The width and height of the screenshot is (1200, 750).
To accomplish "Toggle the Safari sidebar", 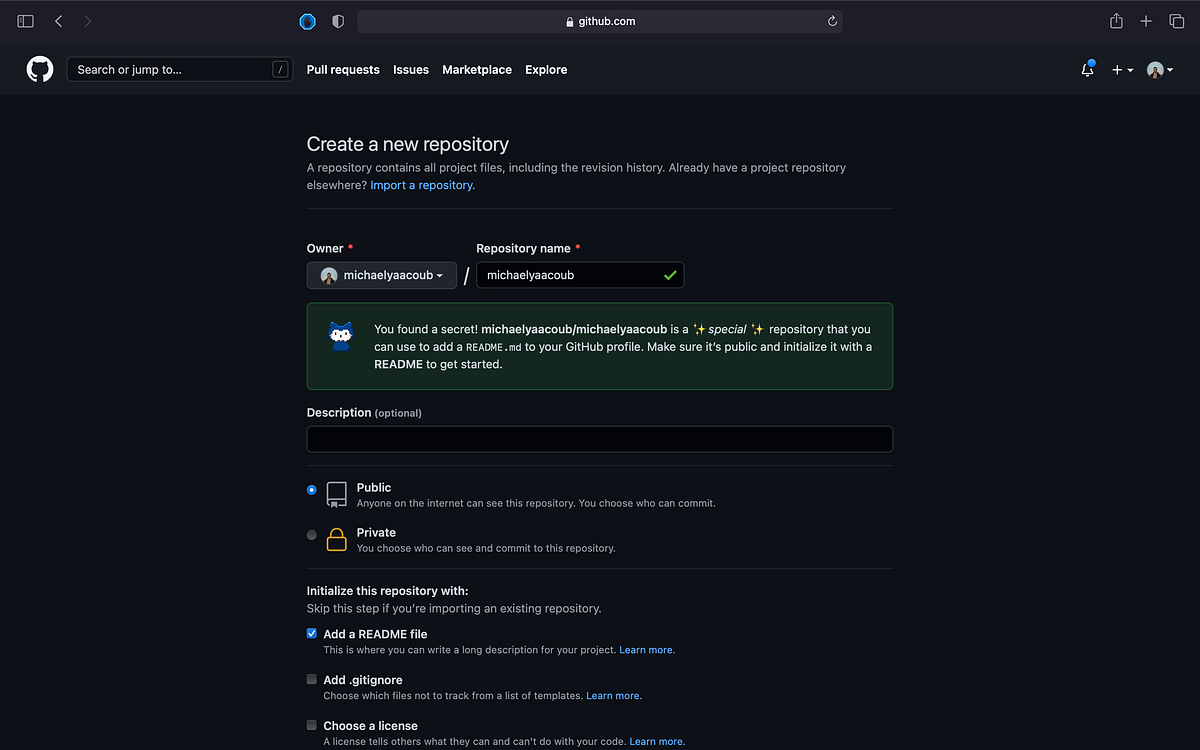I will click(x=24, y=20).
